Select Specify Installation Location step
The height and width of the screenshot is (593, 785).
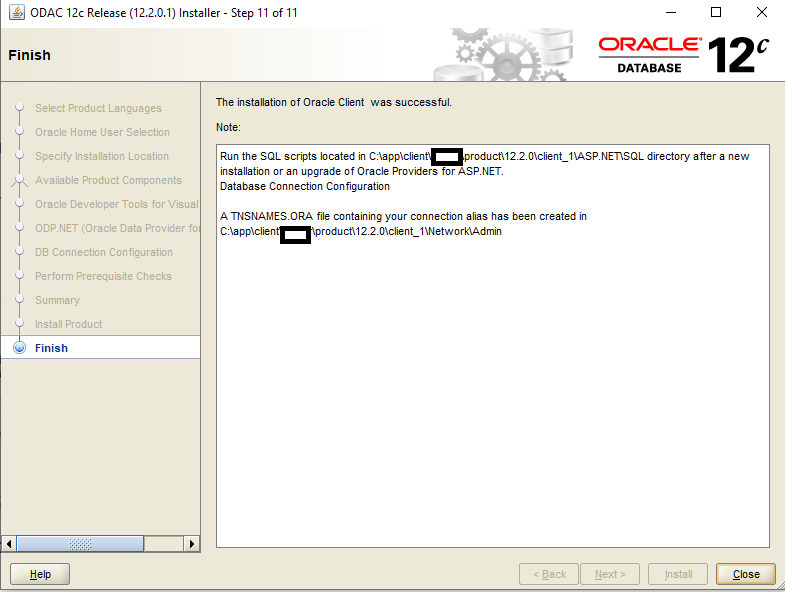click(x=102, y=156)
